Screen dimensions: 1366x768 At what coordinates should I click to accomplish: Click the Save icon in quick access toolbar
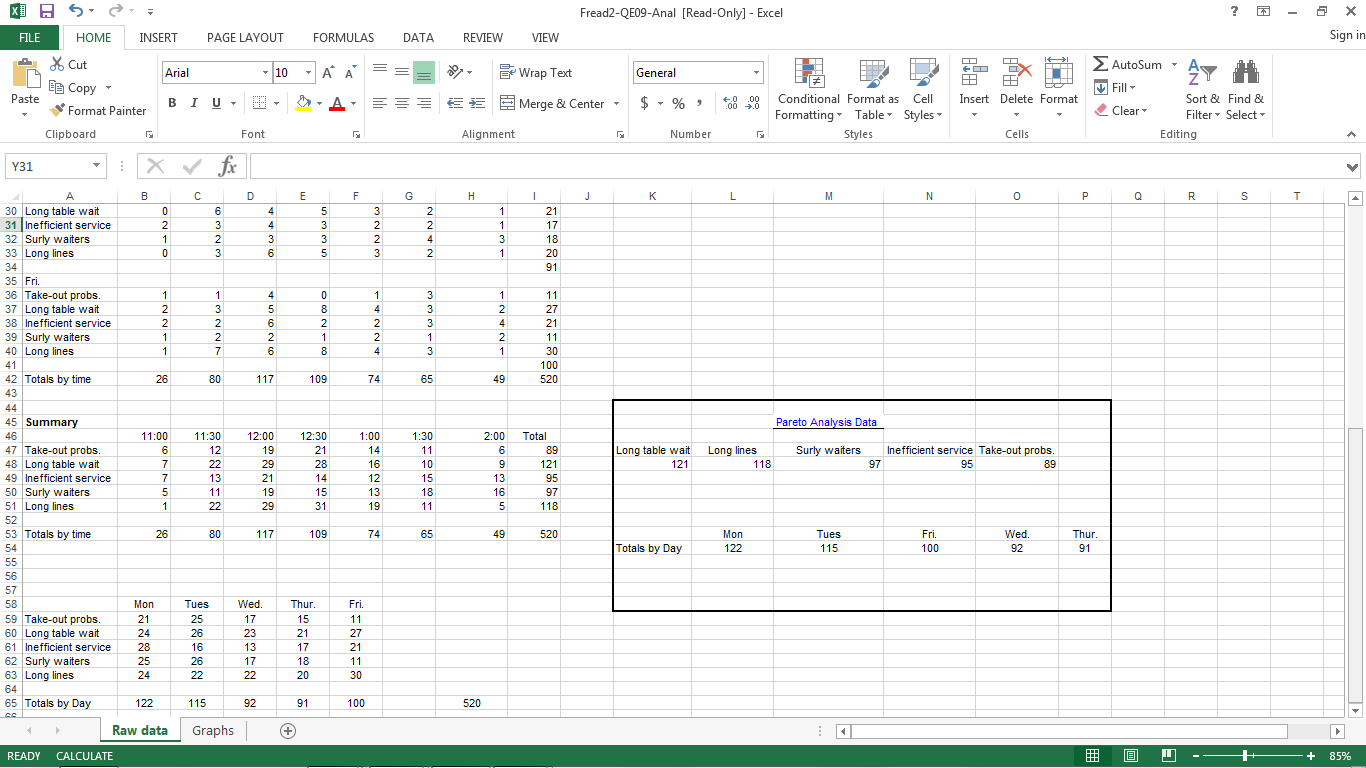point(46,12)
